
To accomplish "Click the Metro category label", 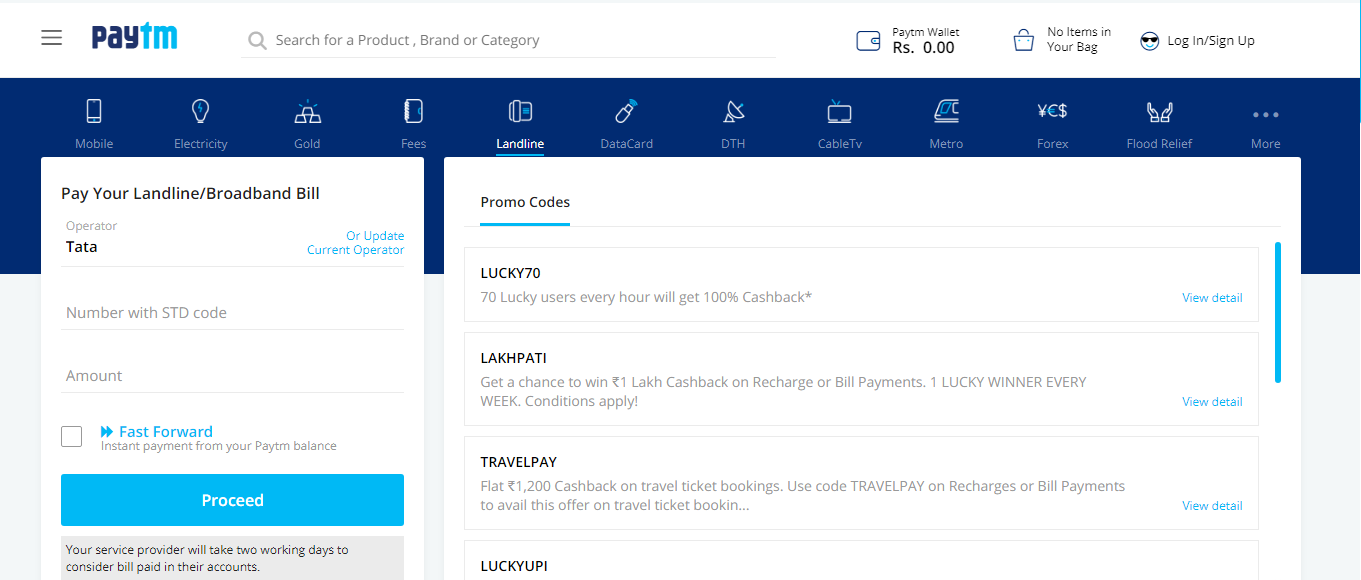I will [x=946, y=144].
